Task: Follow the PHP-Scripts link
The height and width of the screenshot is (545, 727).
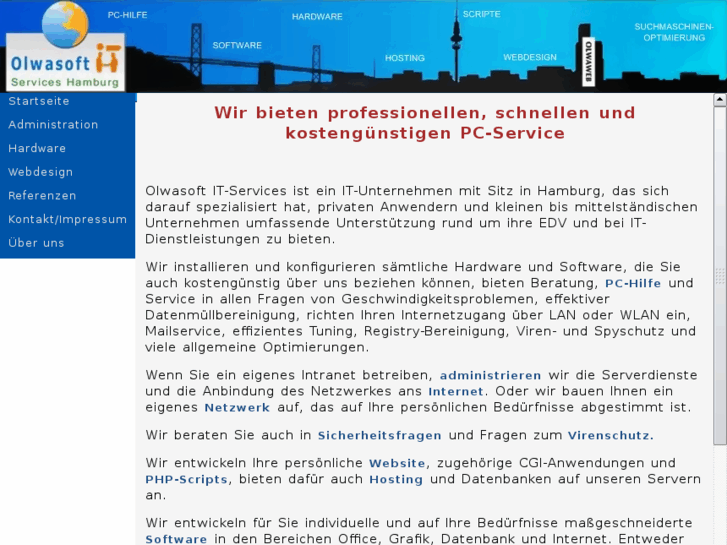Action: [x=186, y=480]
